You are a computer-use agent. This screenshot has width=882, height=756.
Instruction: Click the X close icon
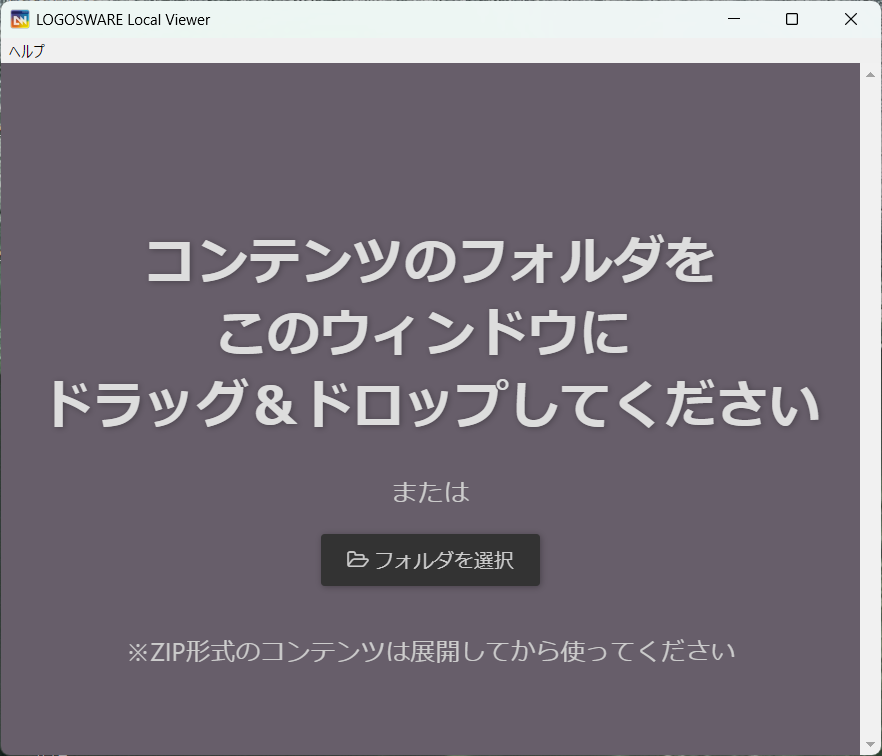(850, 18)
